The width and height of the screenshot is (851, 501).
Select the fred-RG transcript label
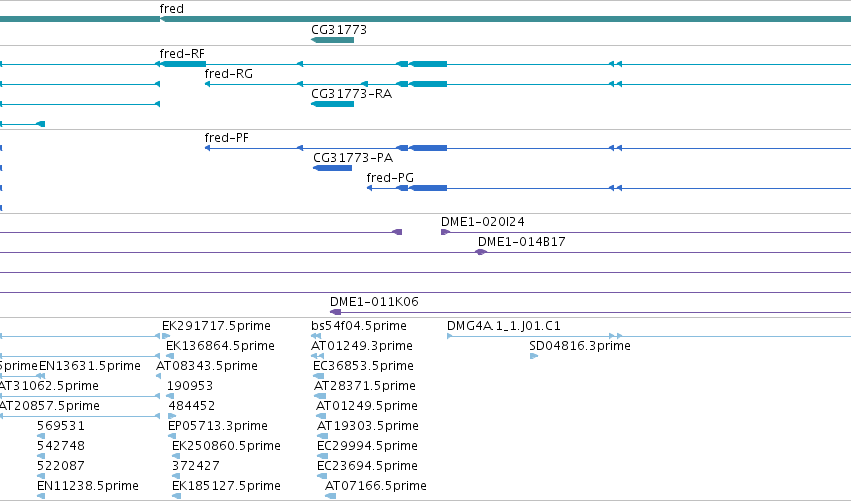tap(228, 73)
